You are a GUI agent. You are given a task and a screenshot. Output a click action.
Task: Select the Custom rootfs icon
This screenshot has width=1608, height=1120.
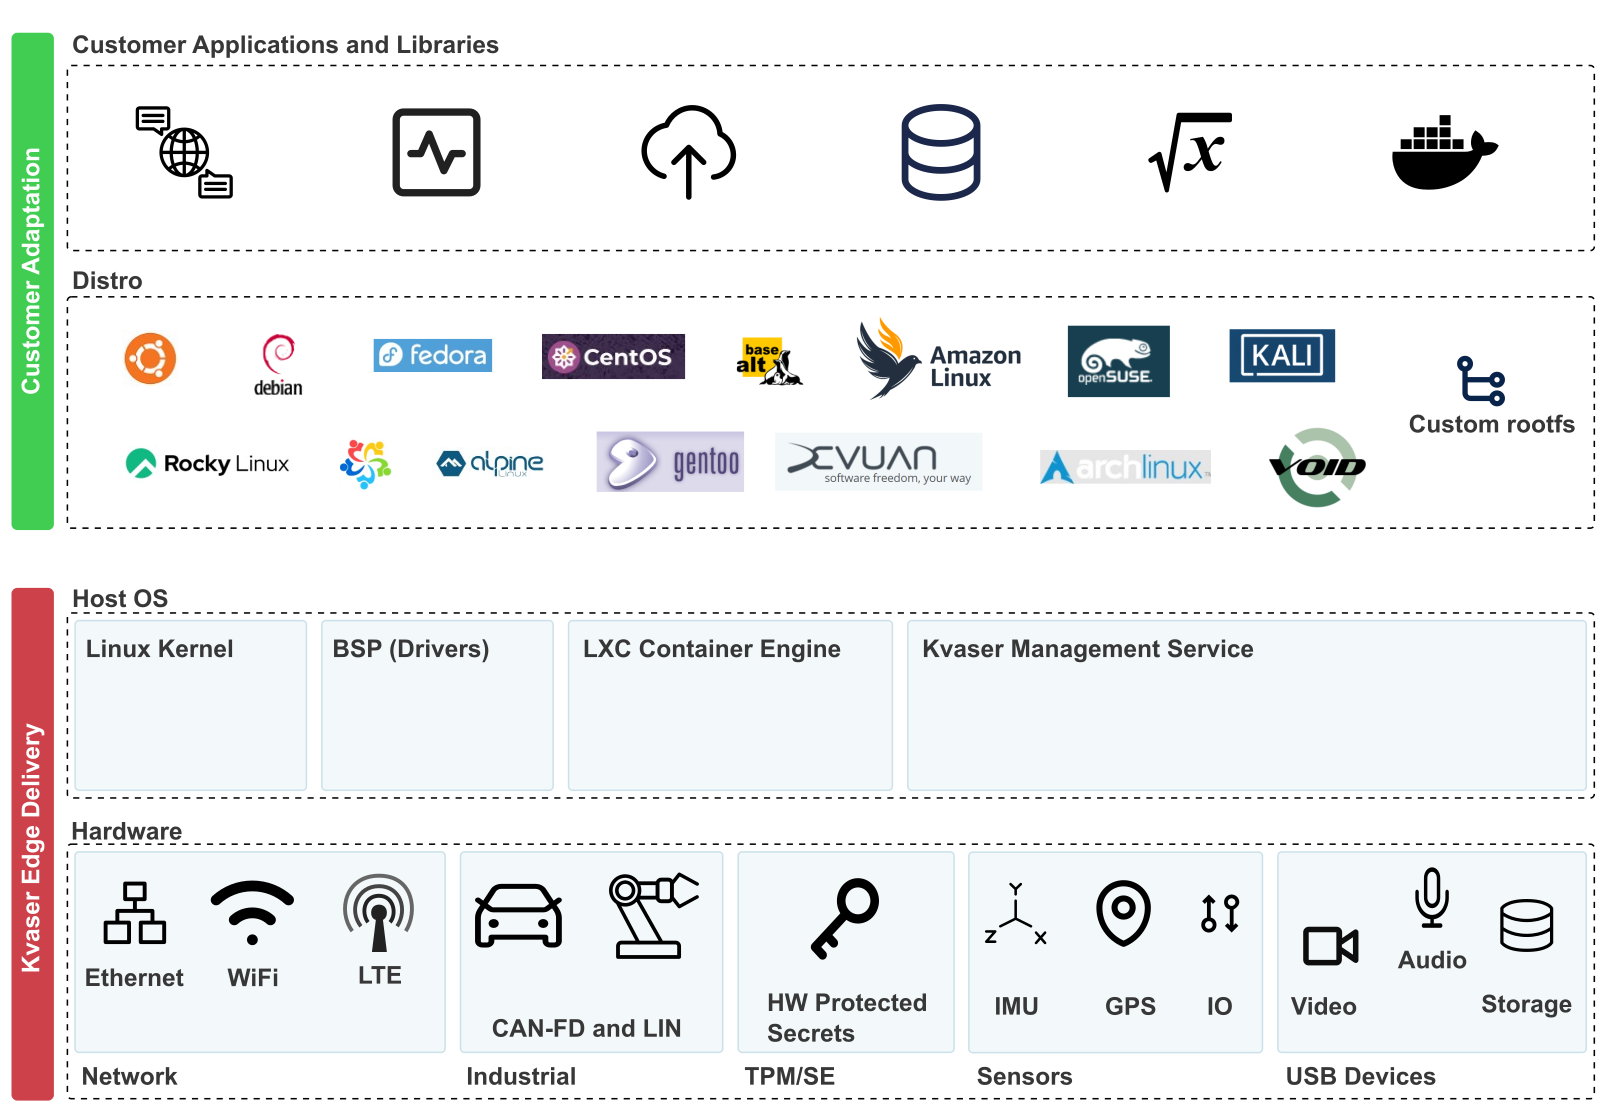click(x=1480, y=381)
